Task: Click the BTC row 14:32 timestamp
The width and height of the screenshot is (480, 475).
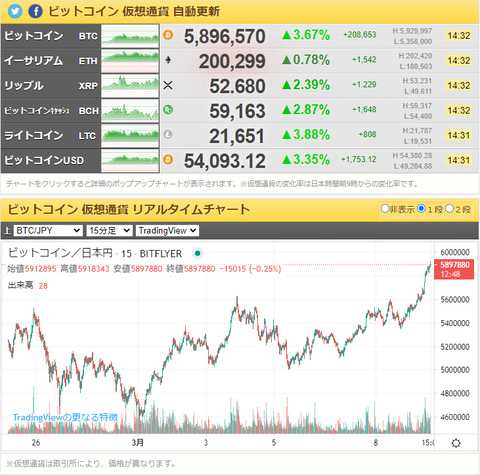Action: 459,35
